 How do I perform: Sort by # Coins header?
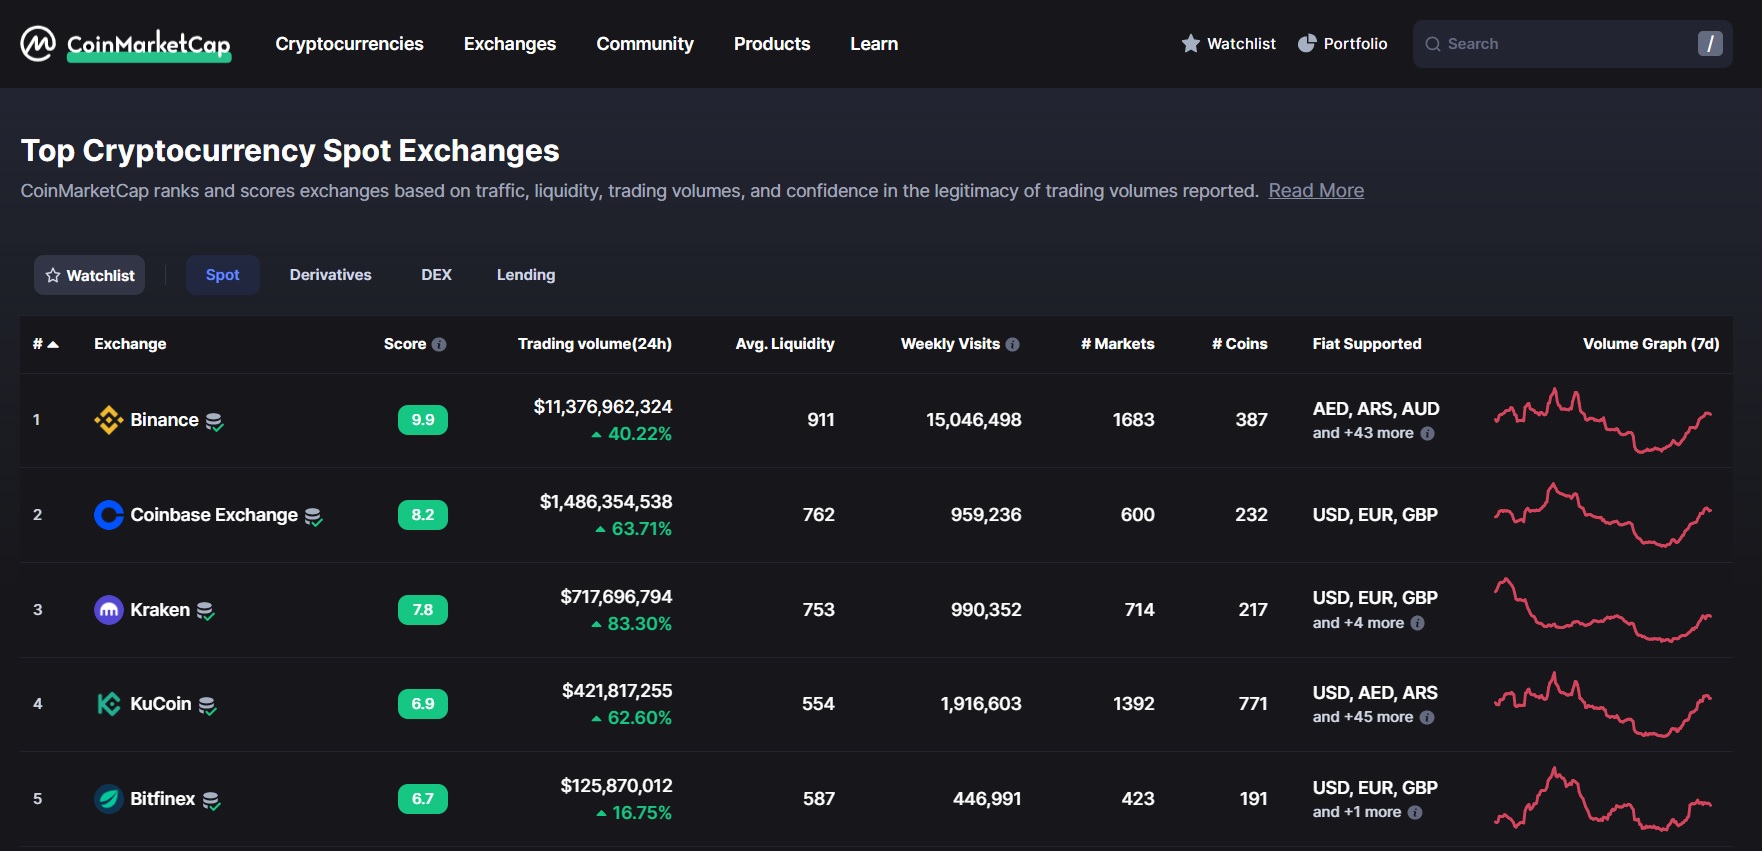[1240, 344]
